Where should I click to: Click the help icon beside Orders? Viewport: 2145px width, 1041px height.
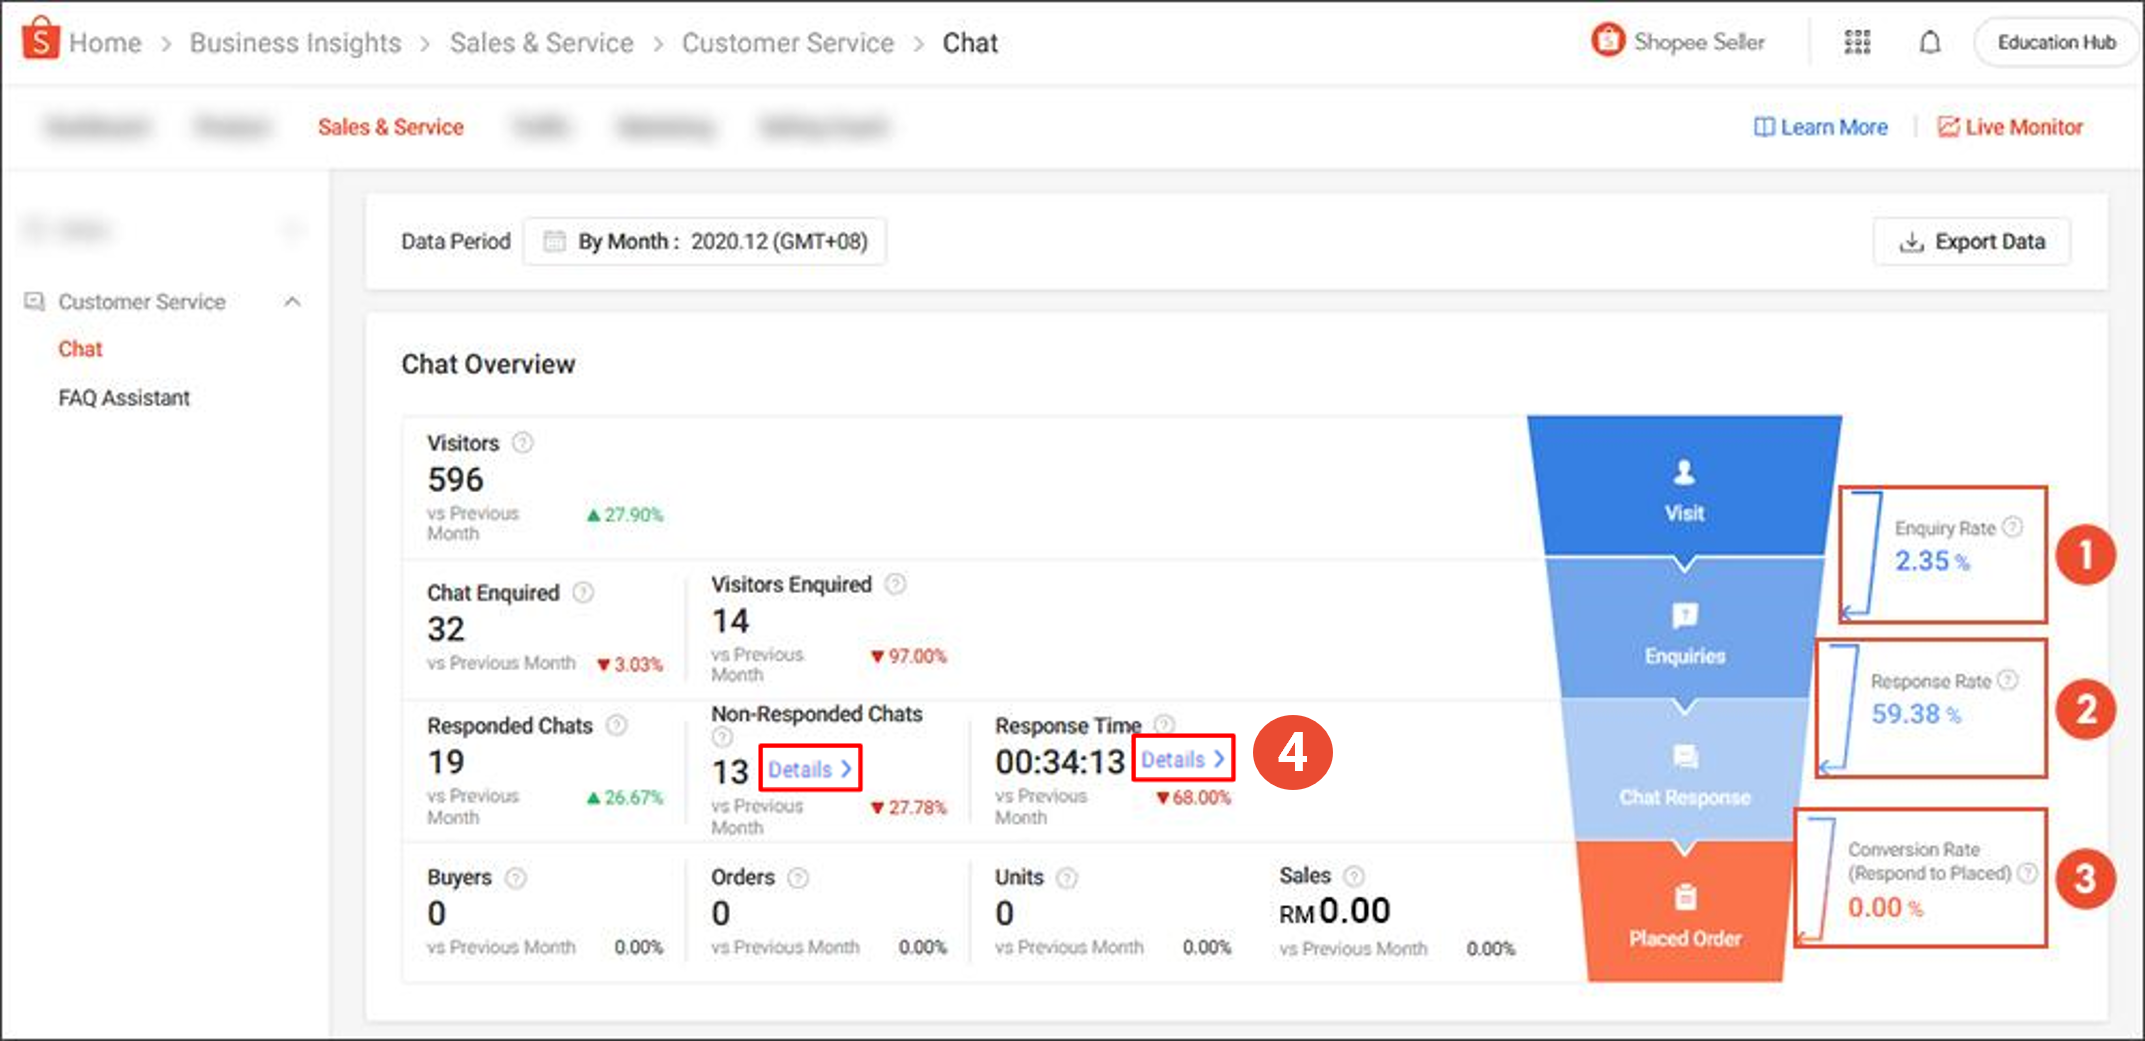797,878
